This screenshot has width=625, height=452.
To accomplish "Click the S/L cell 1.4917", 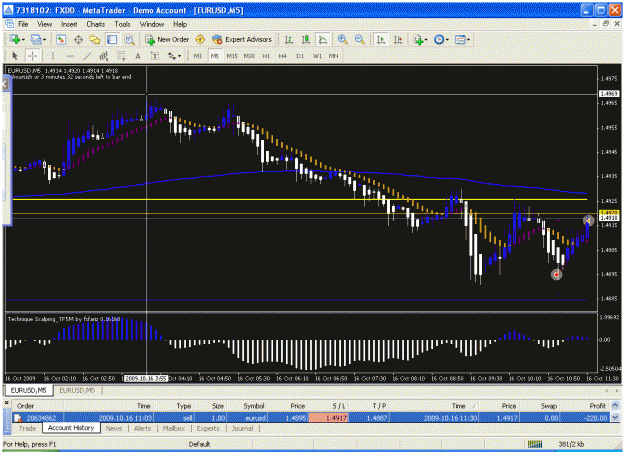I will pos(328,418).
